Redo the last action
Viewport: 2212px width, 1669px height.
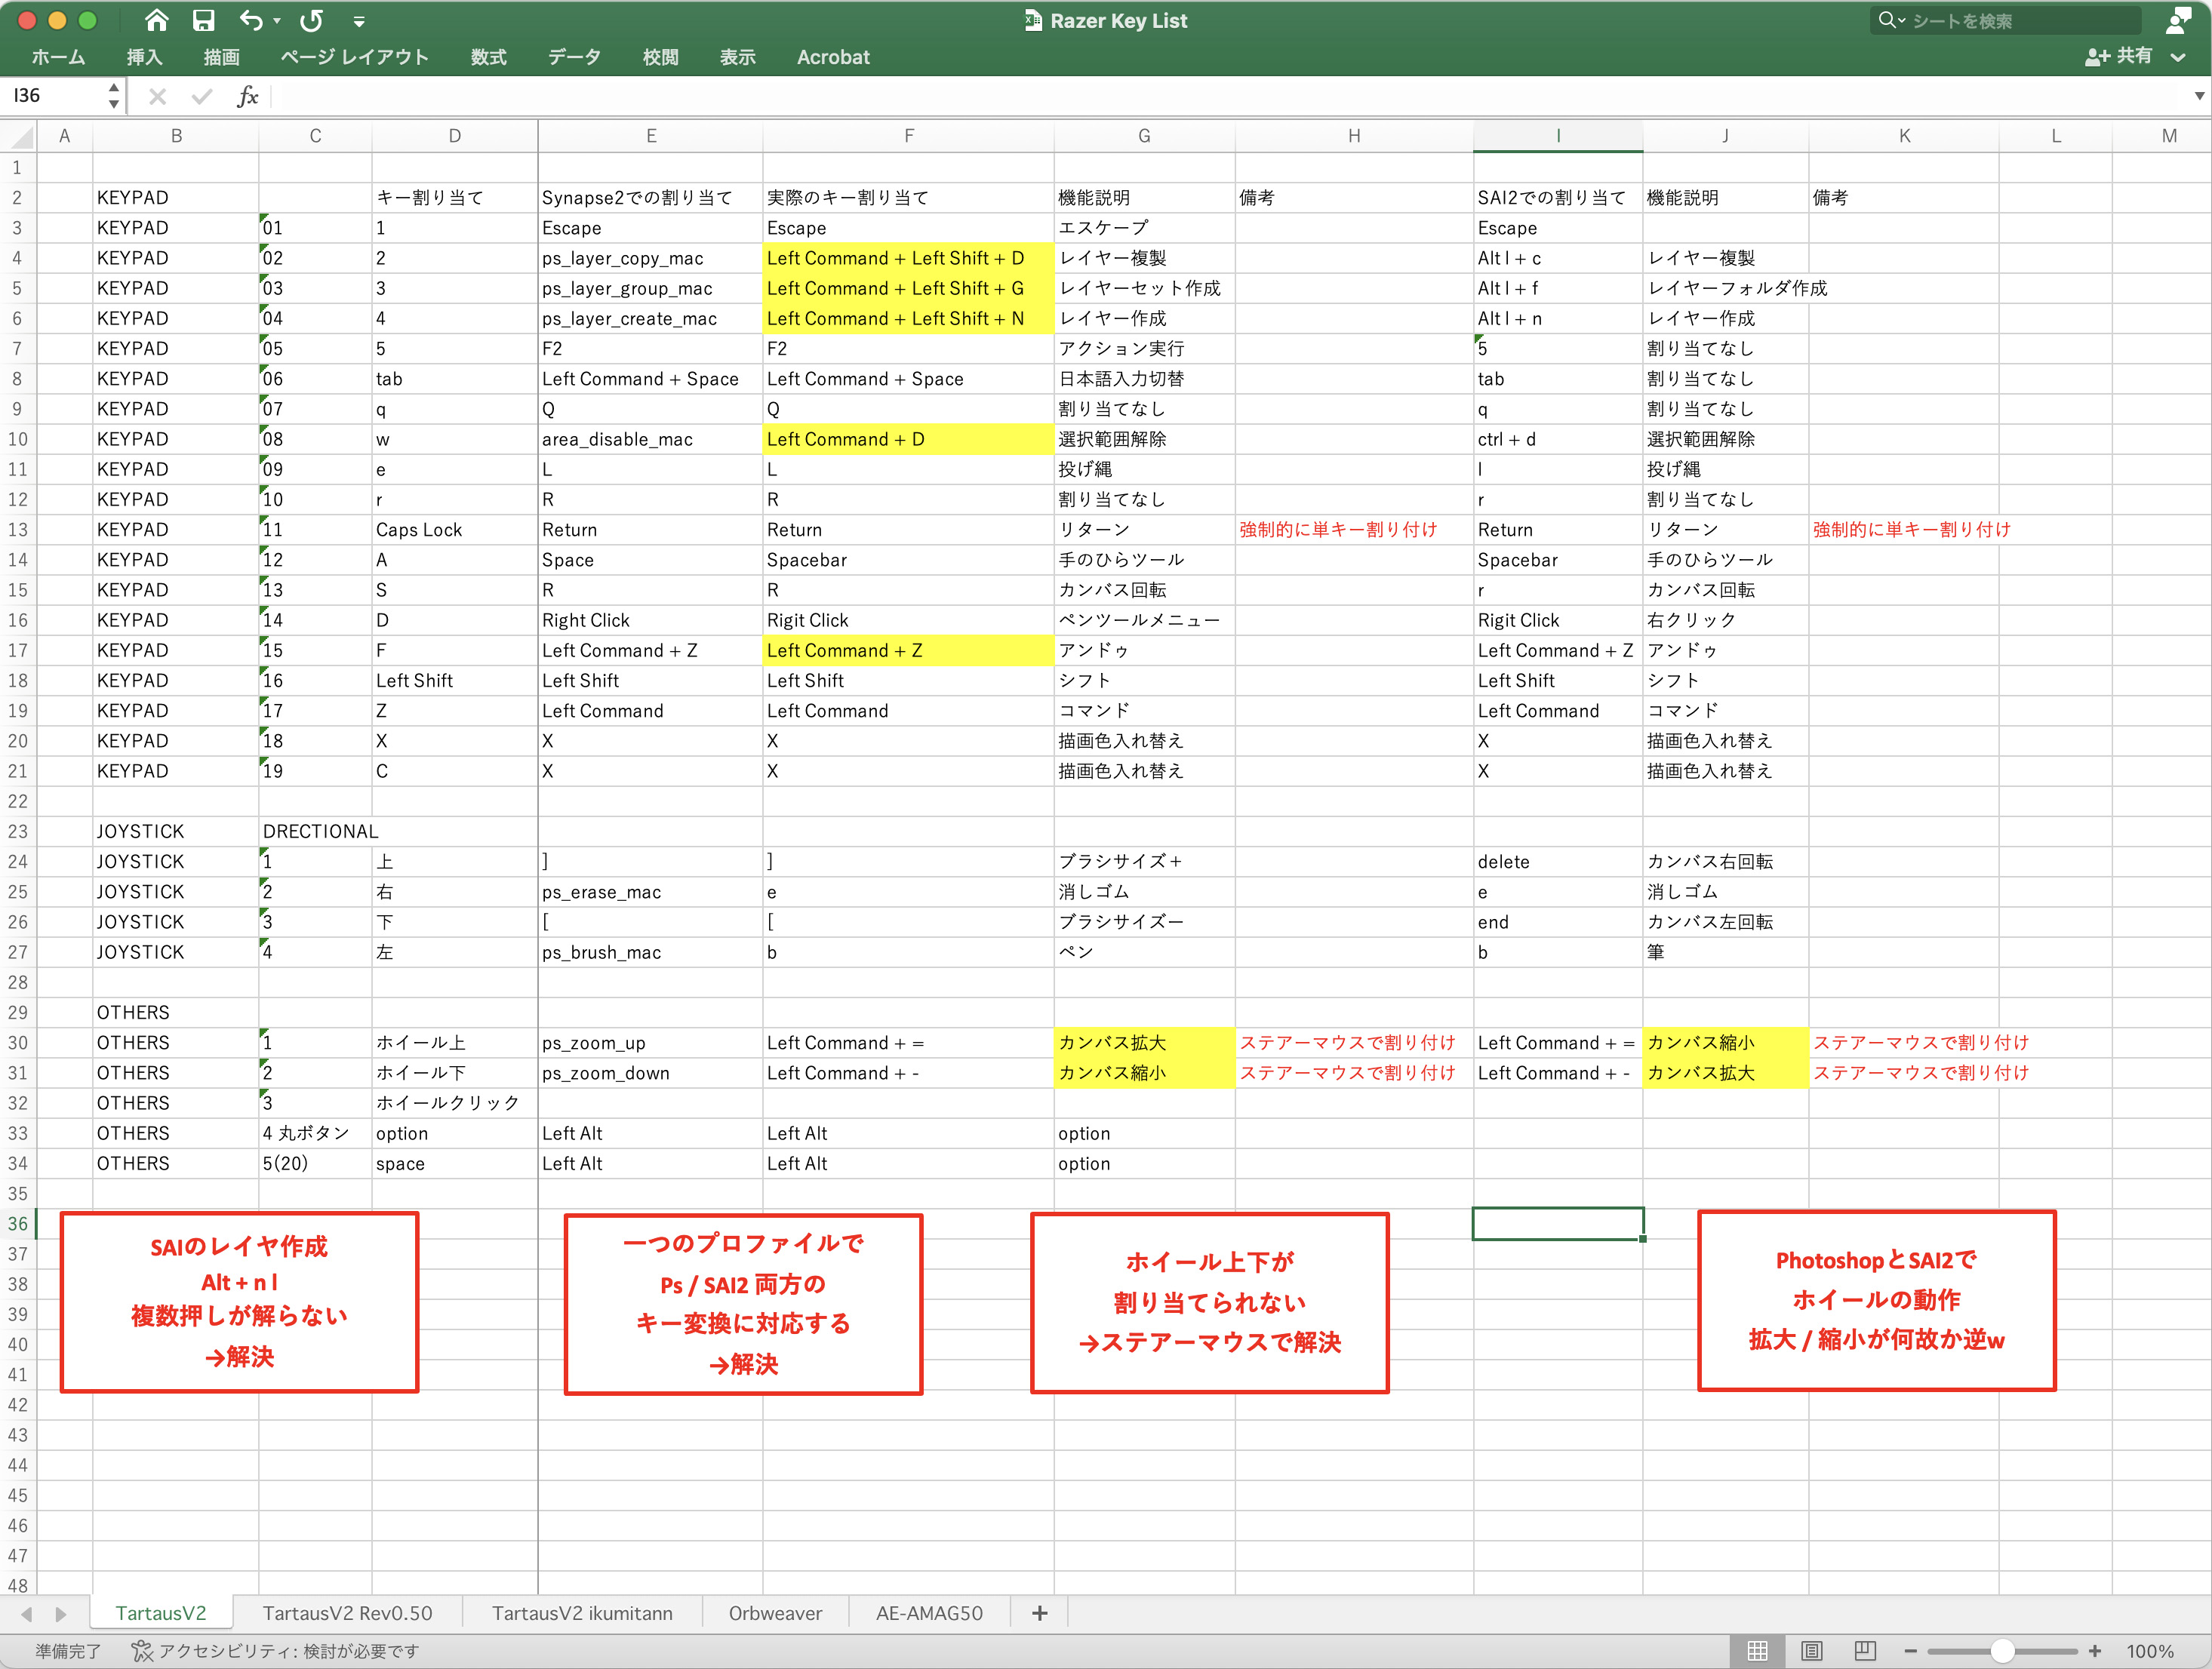(x=312, y=20)
